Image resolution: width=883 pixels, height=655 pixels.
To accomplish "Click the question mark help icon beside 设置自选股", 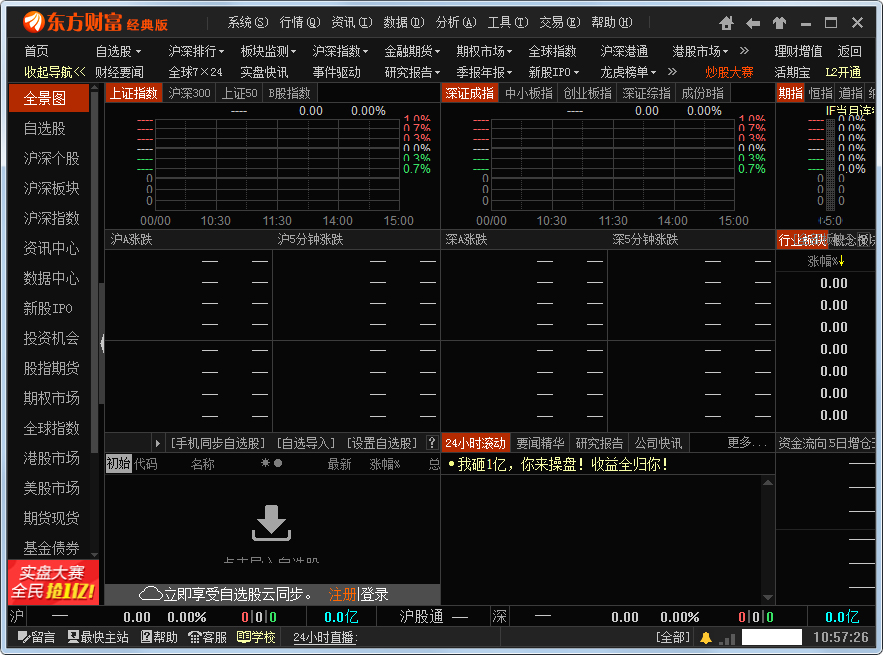I will (x=432, y=443).
